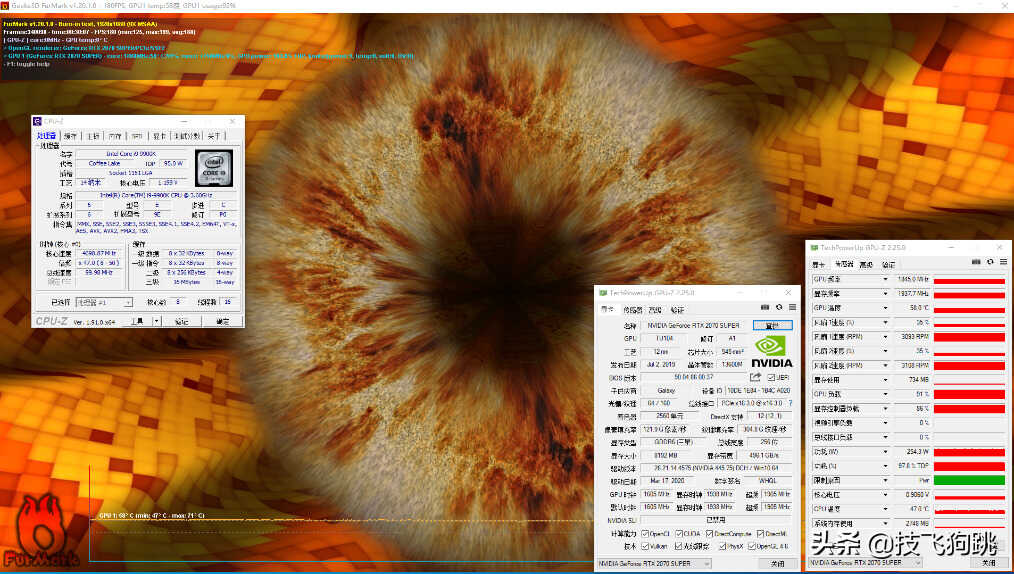Toggle the DirectML checkbox
The width and height of the screenshot is (1014, 574).
coord(760,534)
